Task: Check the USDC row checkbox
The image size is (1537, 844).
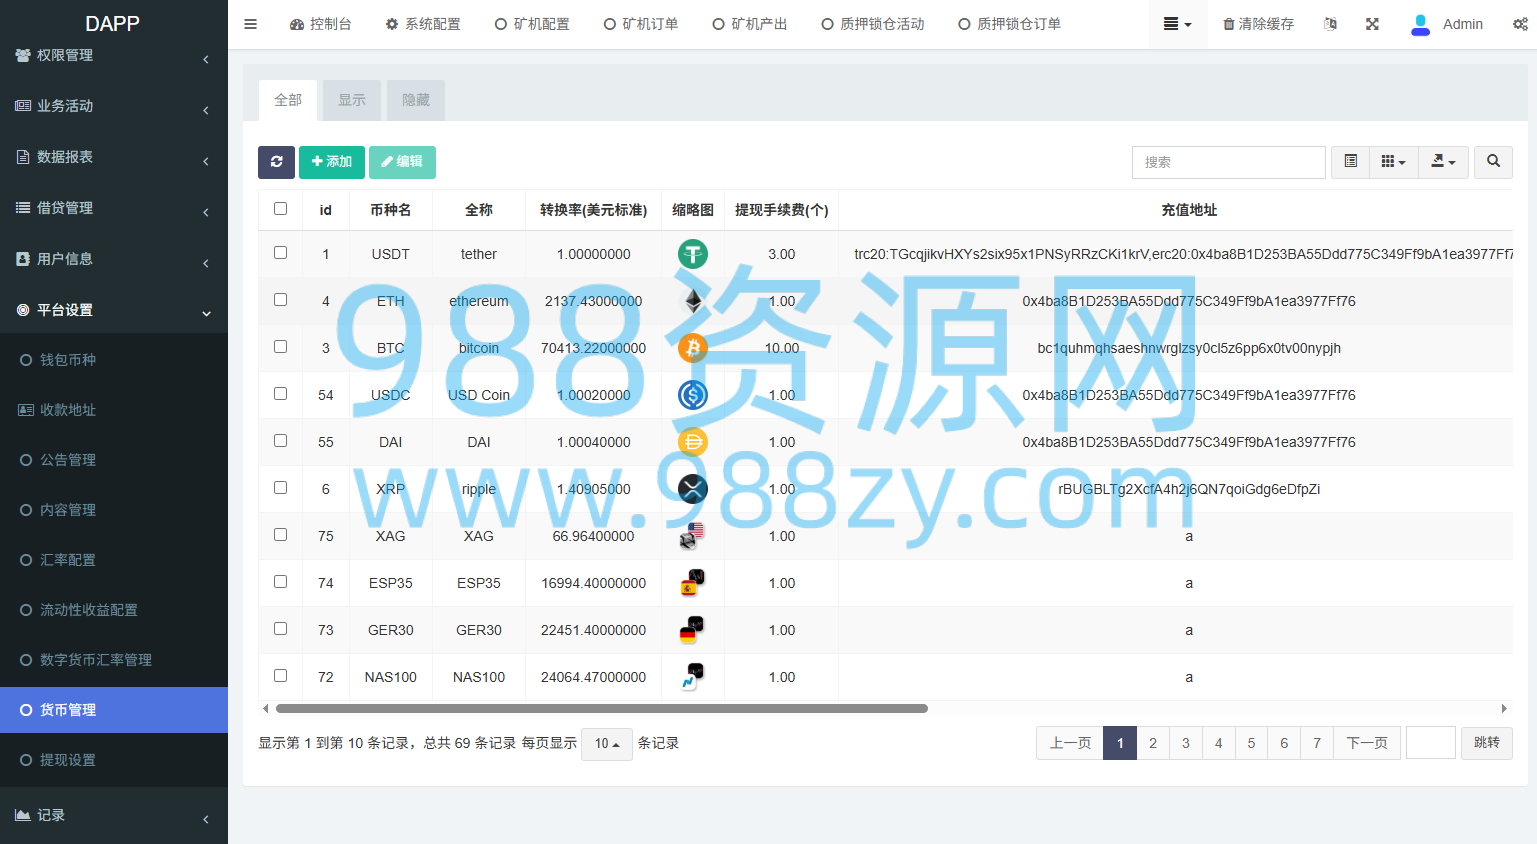Action: coord(281,394)
